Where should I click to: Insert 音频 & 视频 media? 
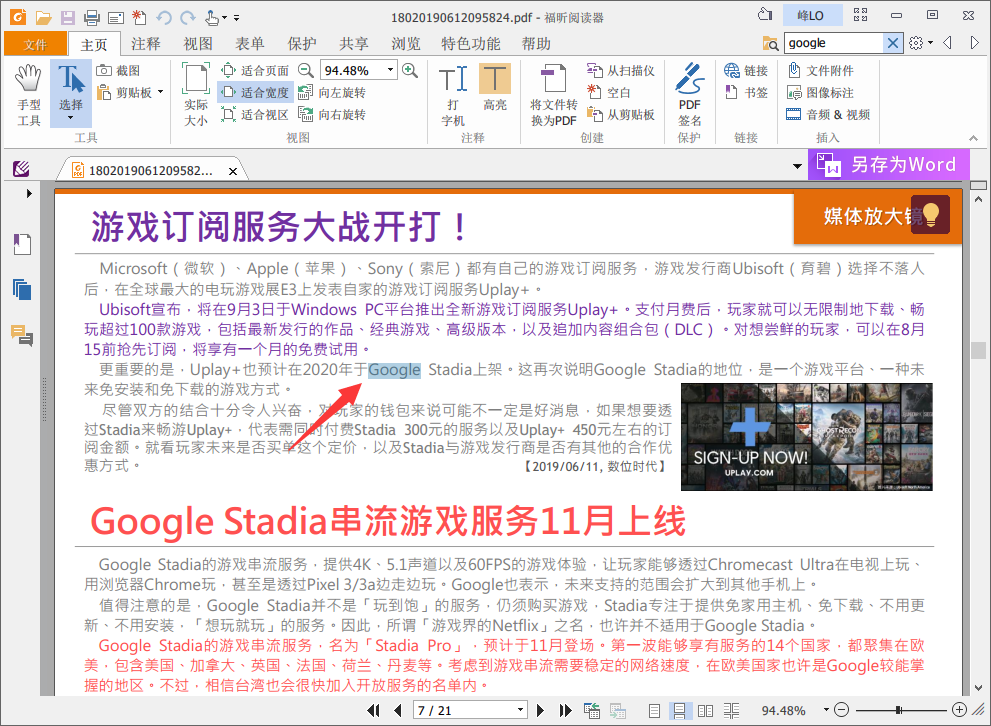coord(828,115)
